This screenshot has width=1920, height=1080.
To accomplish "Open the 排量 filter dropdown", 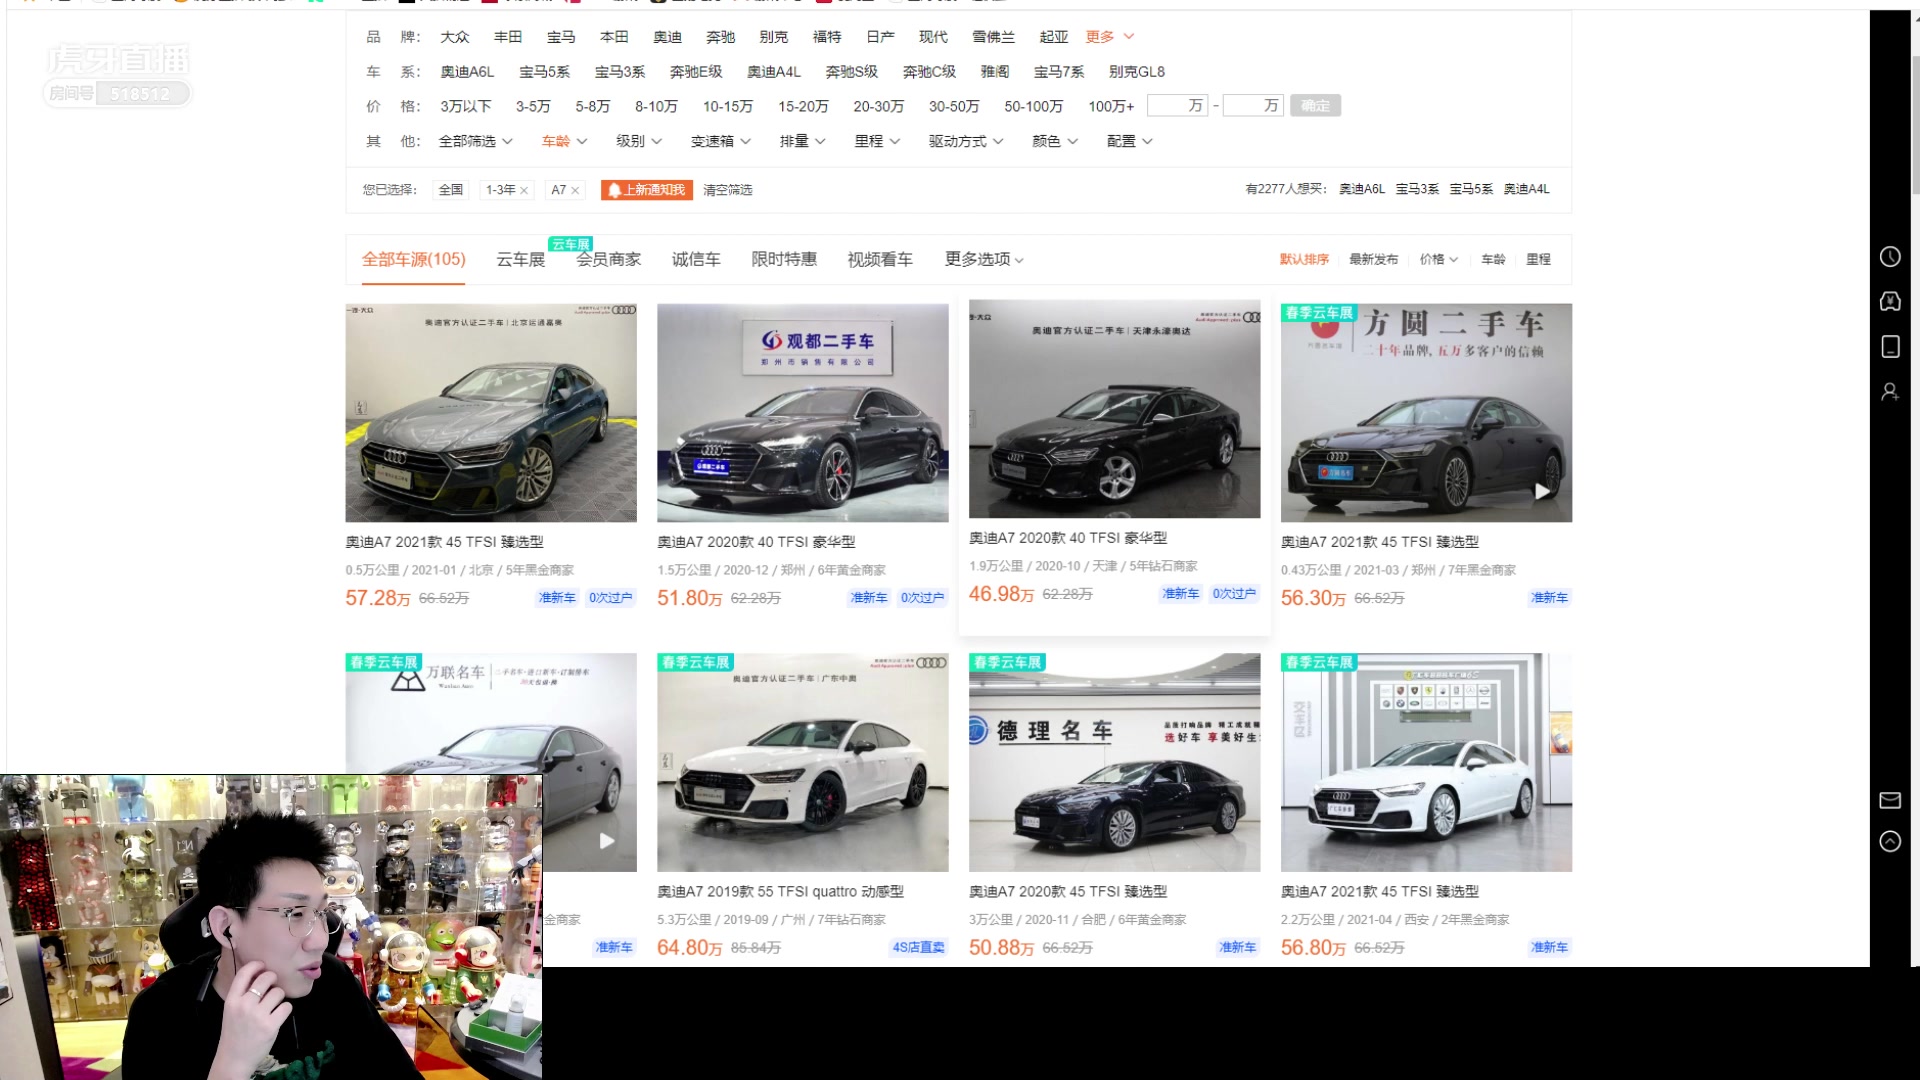I will pyautogui.click(x=802, y=141).
